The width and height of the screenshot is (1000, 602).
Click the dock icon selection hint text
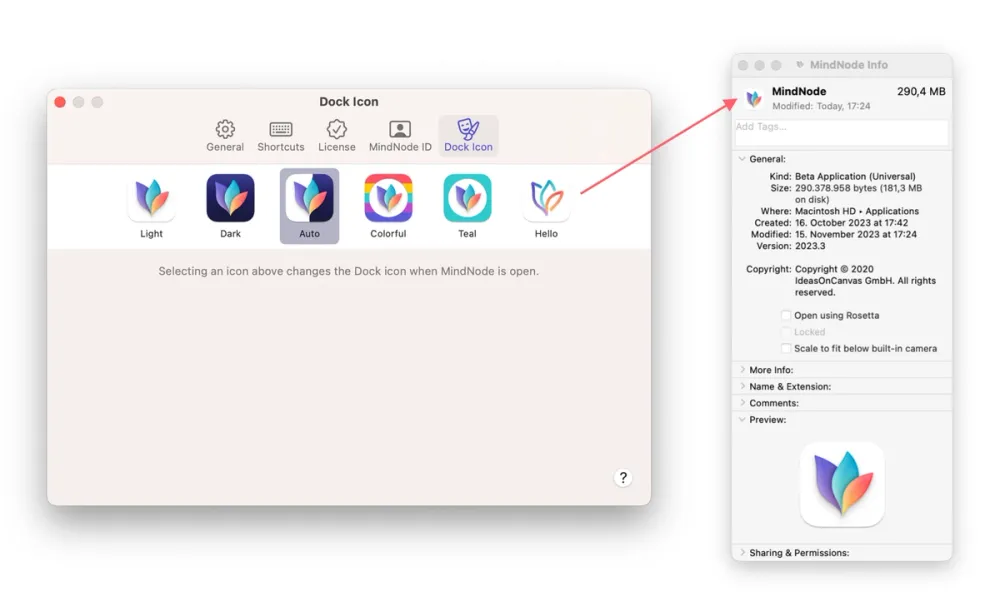click(x=349, y=271)
